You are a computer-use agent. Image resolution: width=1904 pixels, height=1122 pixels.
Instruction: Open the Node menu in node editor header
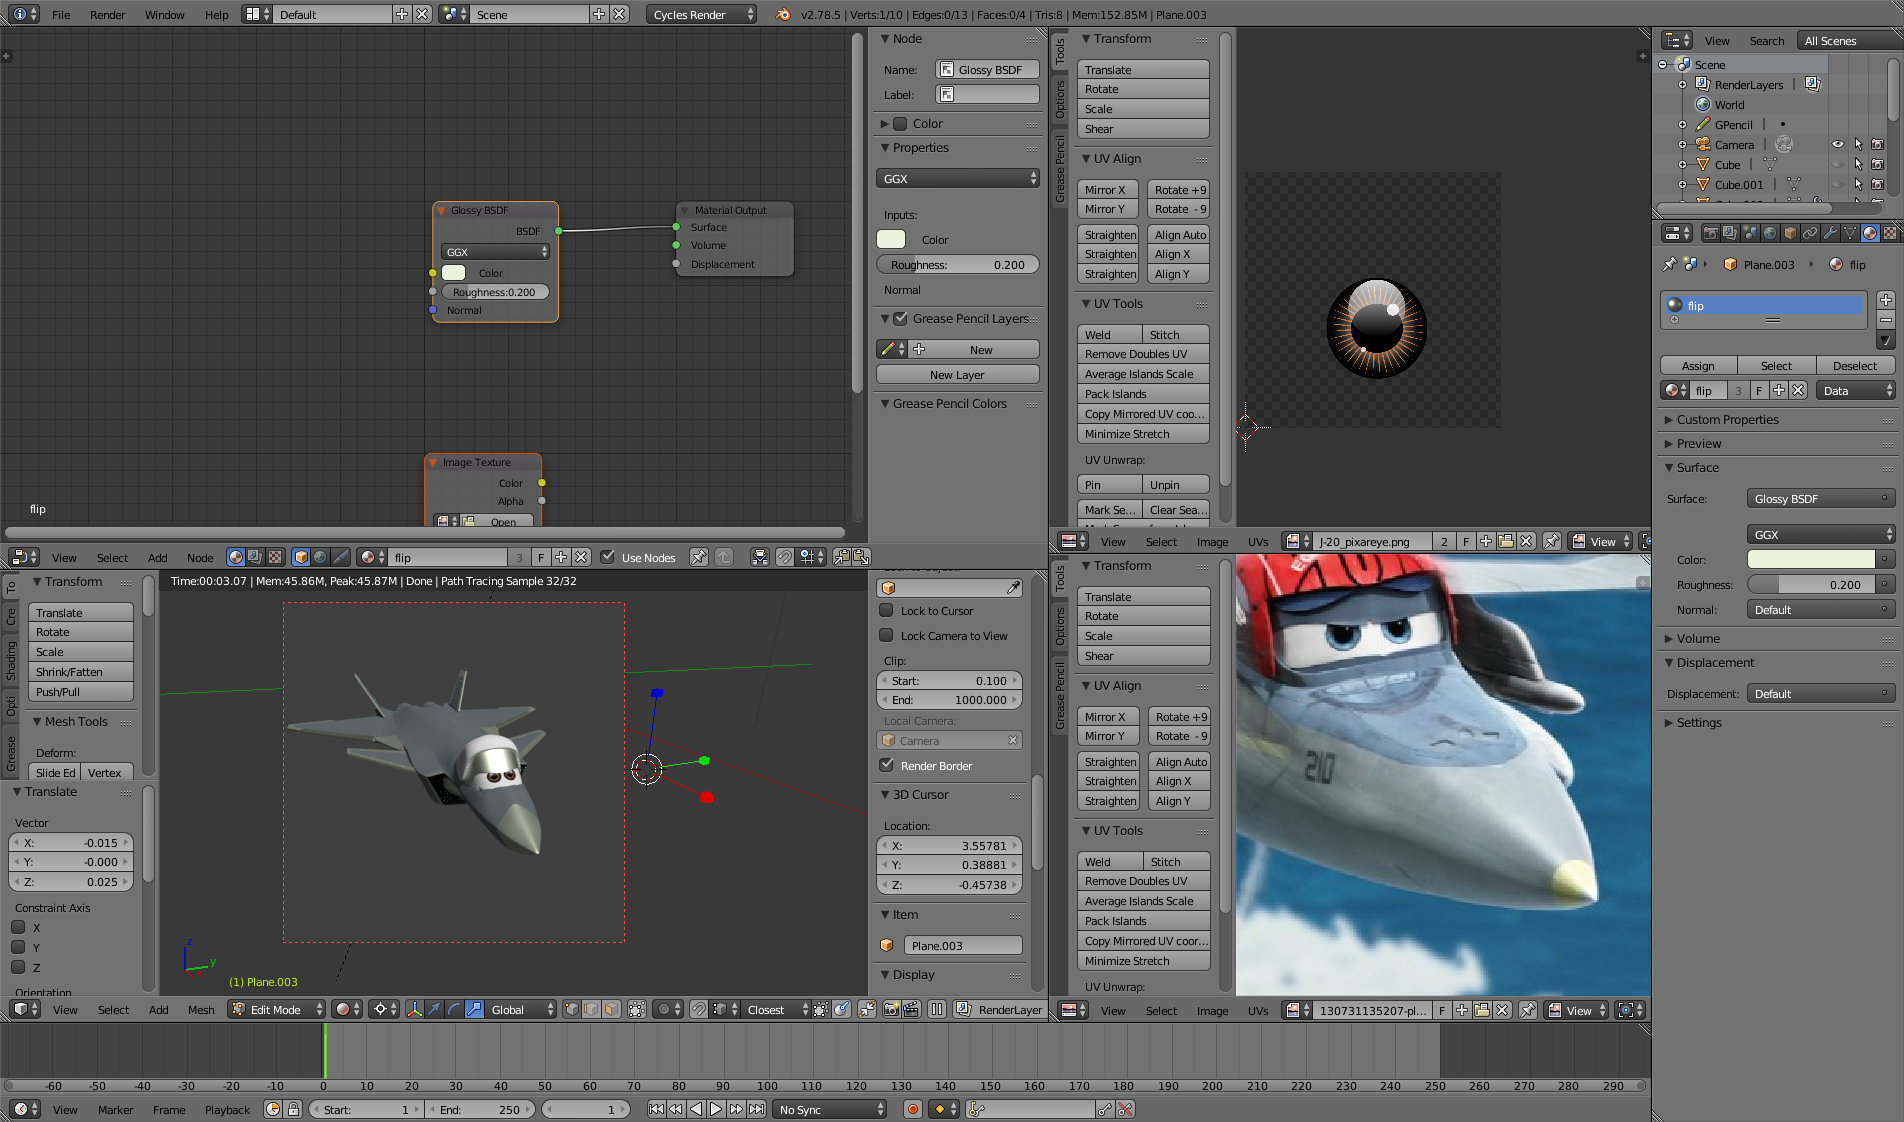pos(200,558)
